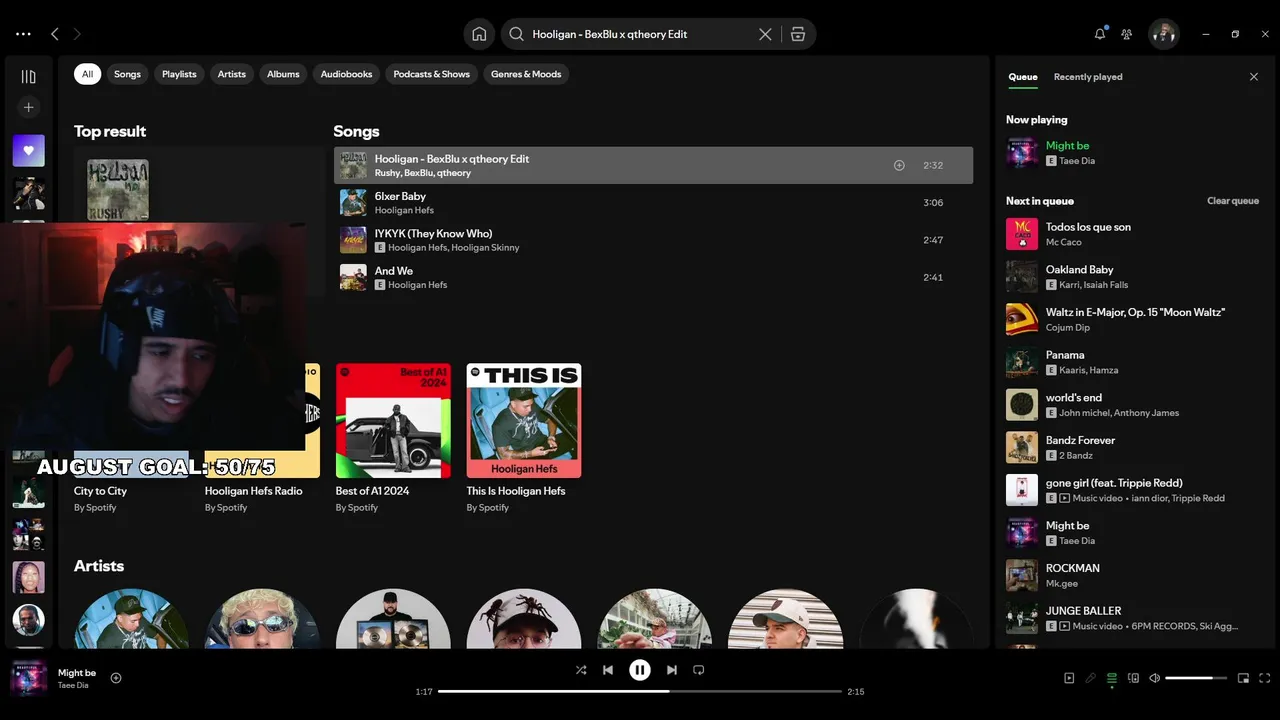This screenshot has width=1280, height=720.
Task: Filter results by Playlists
Action: click(x=179, y=74)
